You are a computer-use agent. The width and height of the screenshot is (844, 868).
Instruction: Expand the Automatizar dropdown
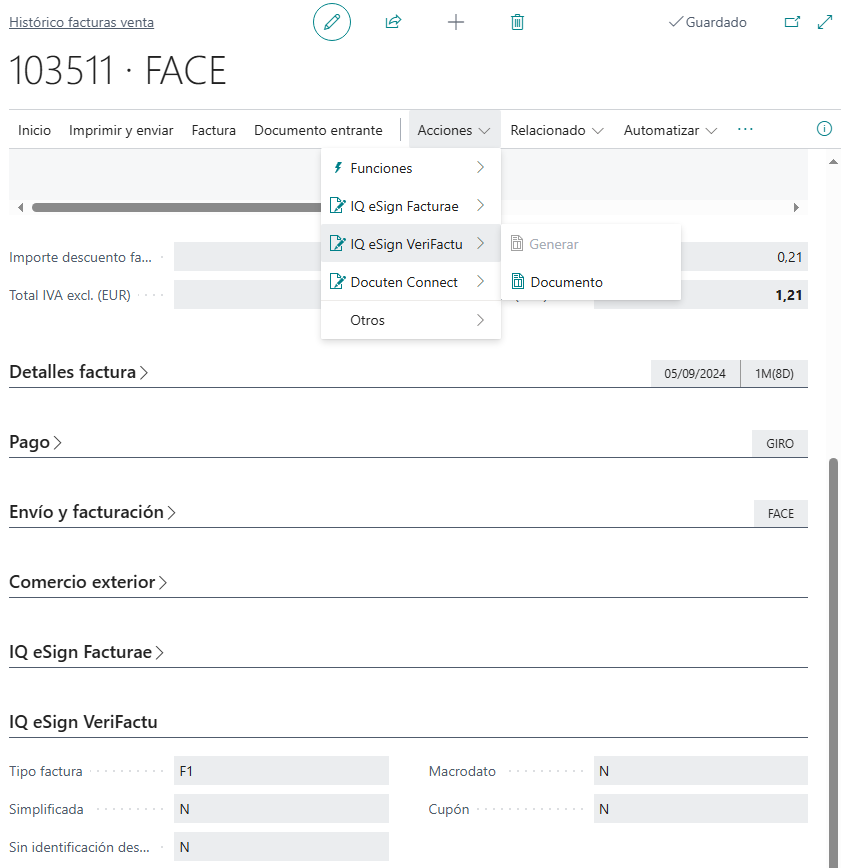click(670, 130)
